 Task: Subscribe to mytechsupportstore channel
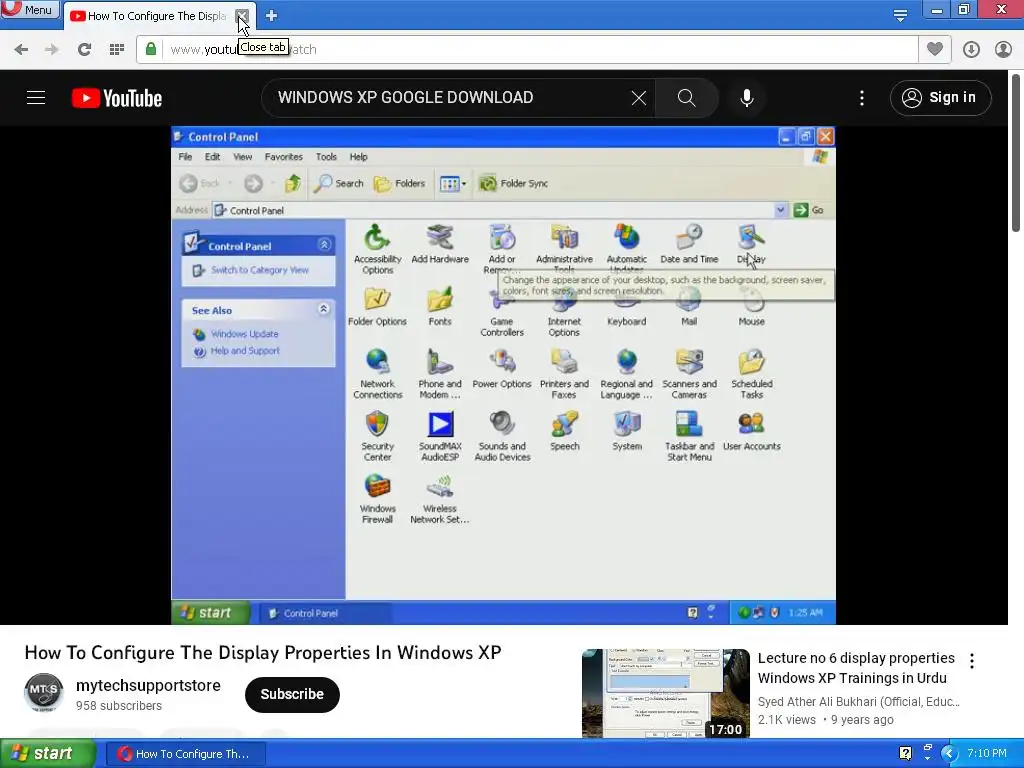[292, 694]
